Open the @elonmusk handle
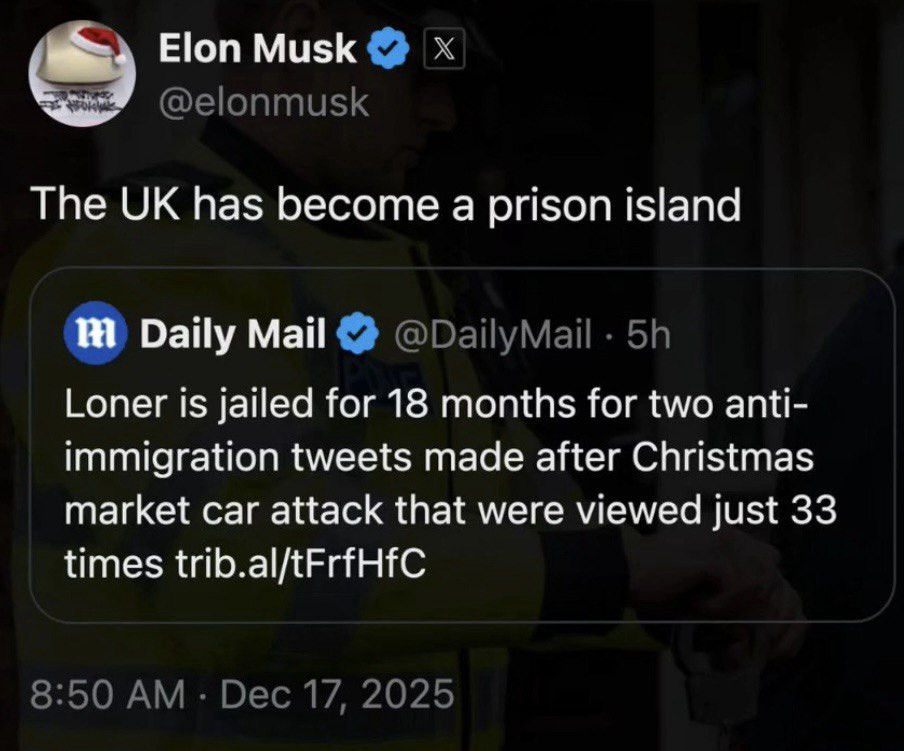The width and height of the screenshot is (904, 751). tap(264, 102)
